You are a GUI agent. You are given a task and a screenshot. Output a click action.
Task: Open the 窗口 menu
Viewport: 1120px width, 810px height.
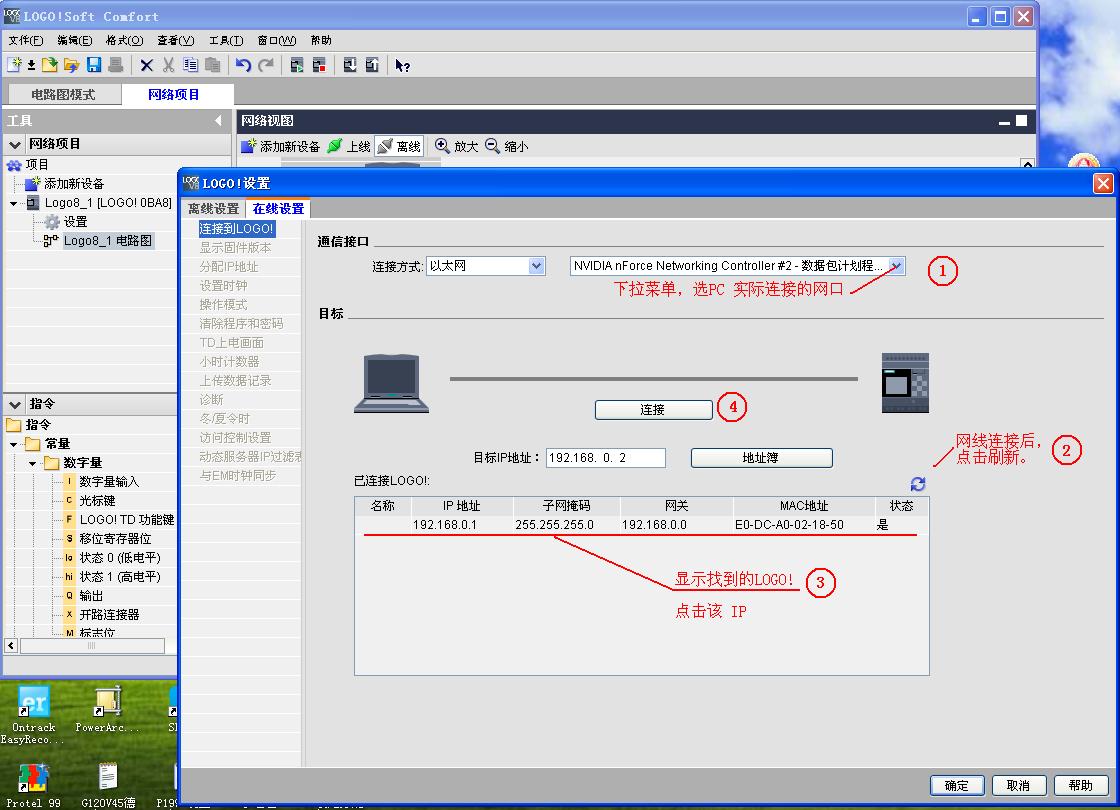277,41
